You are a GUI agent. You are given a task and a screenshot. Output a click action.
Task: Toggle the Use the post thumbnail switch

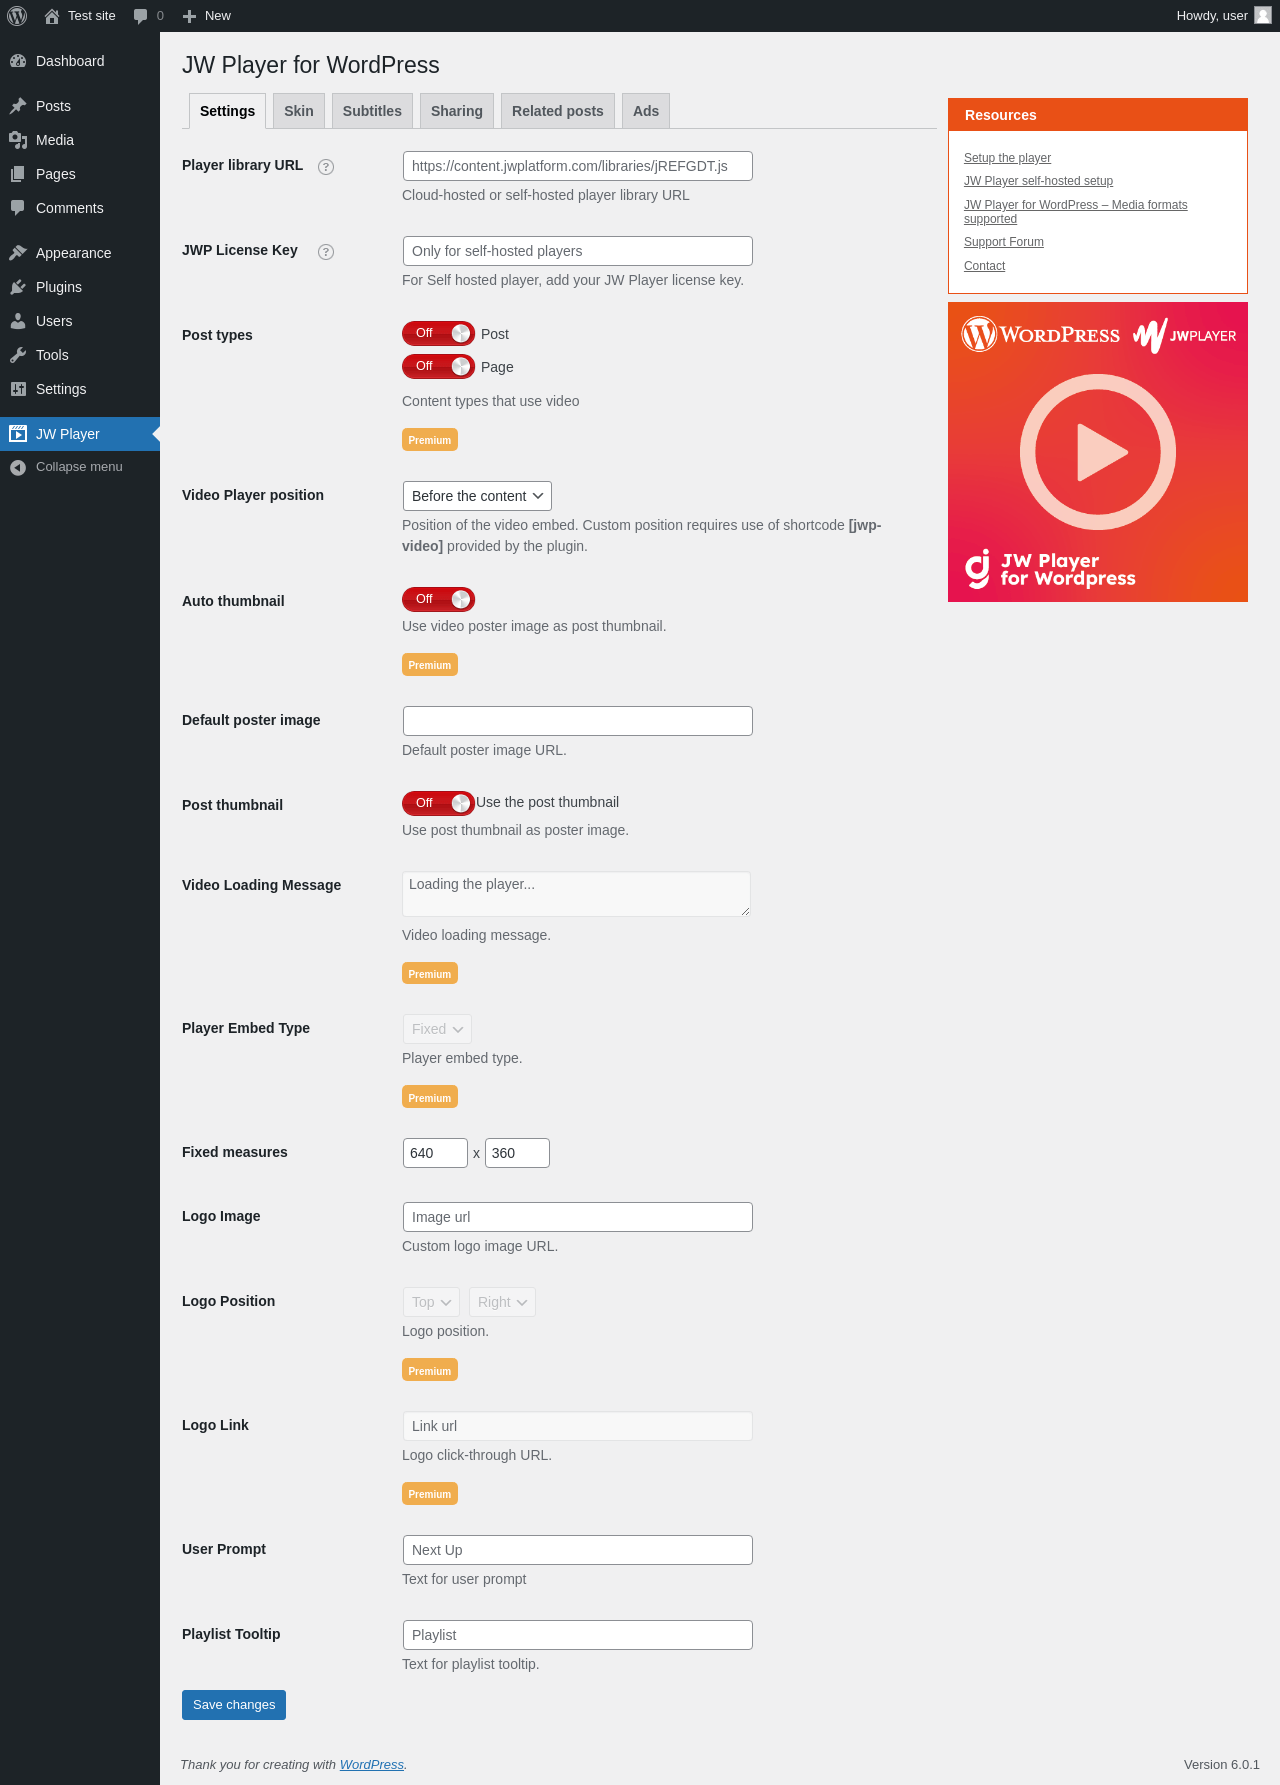tap(438, 803)
